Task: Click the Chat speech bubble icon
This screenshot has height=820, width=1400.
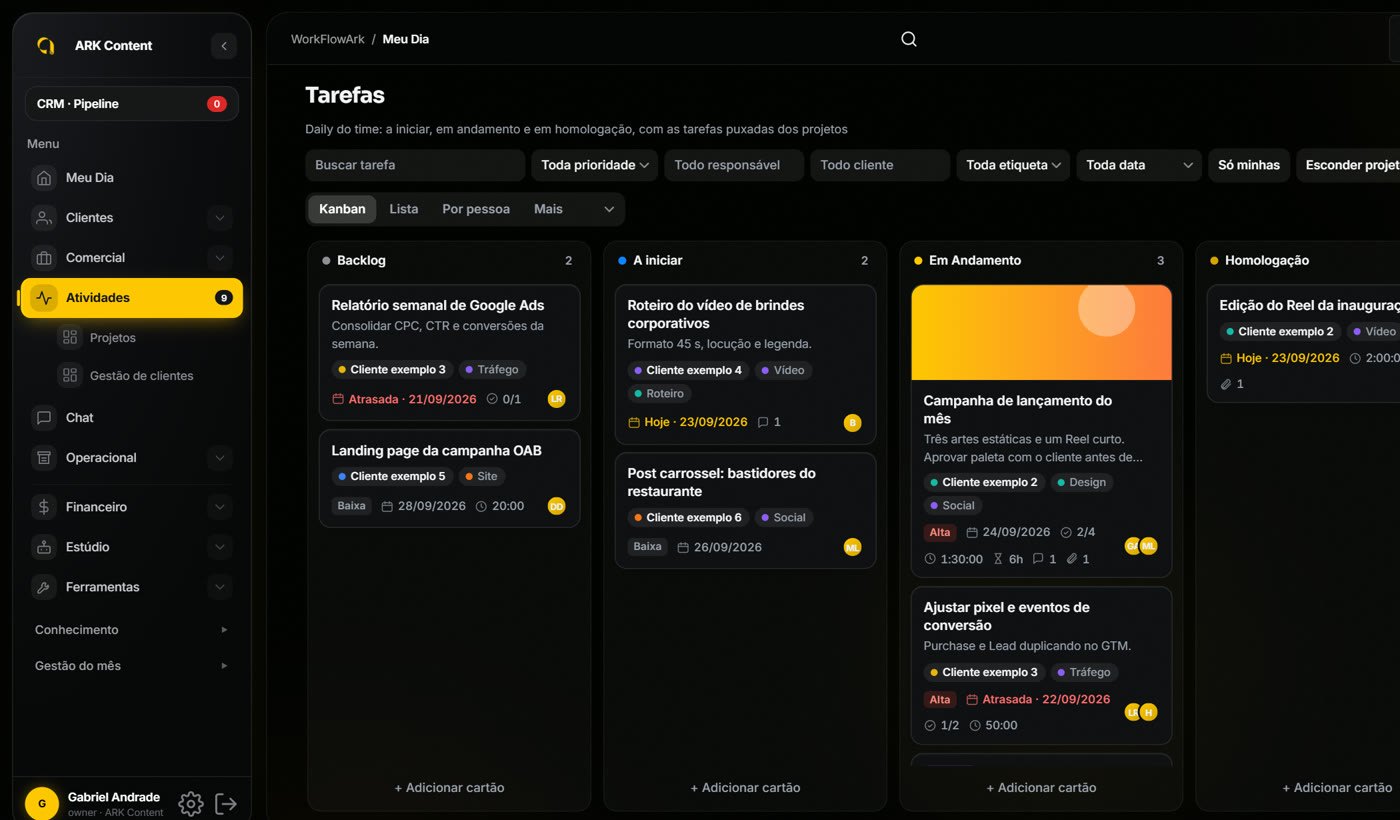Action: point(43,418)
